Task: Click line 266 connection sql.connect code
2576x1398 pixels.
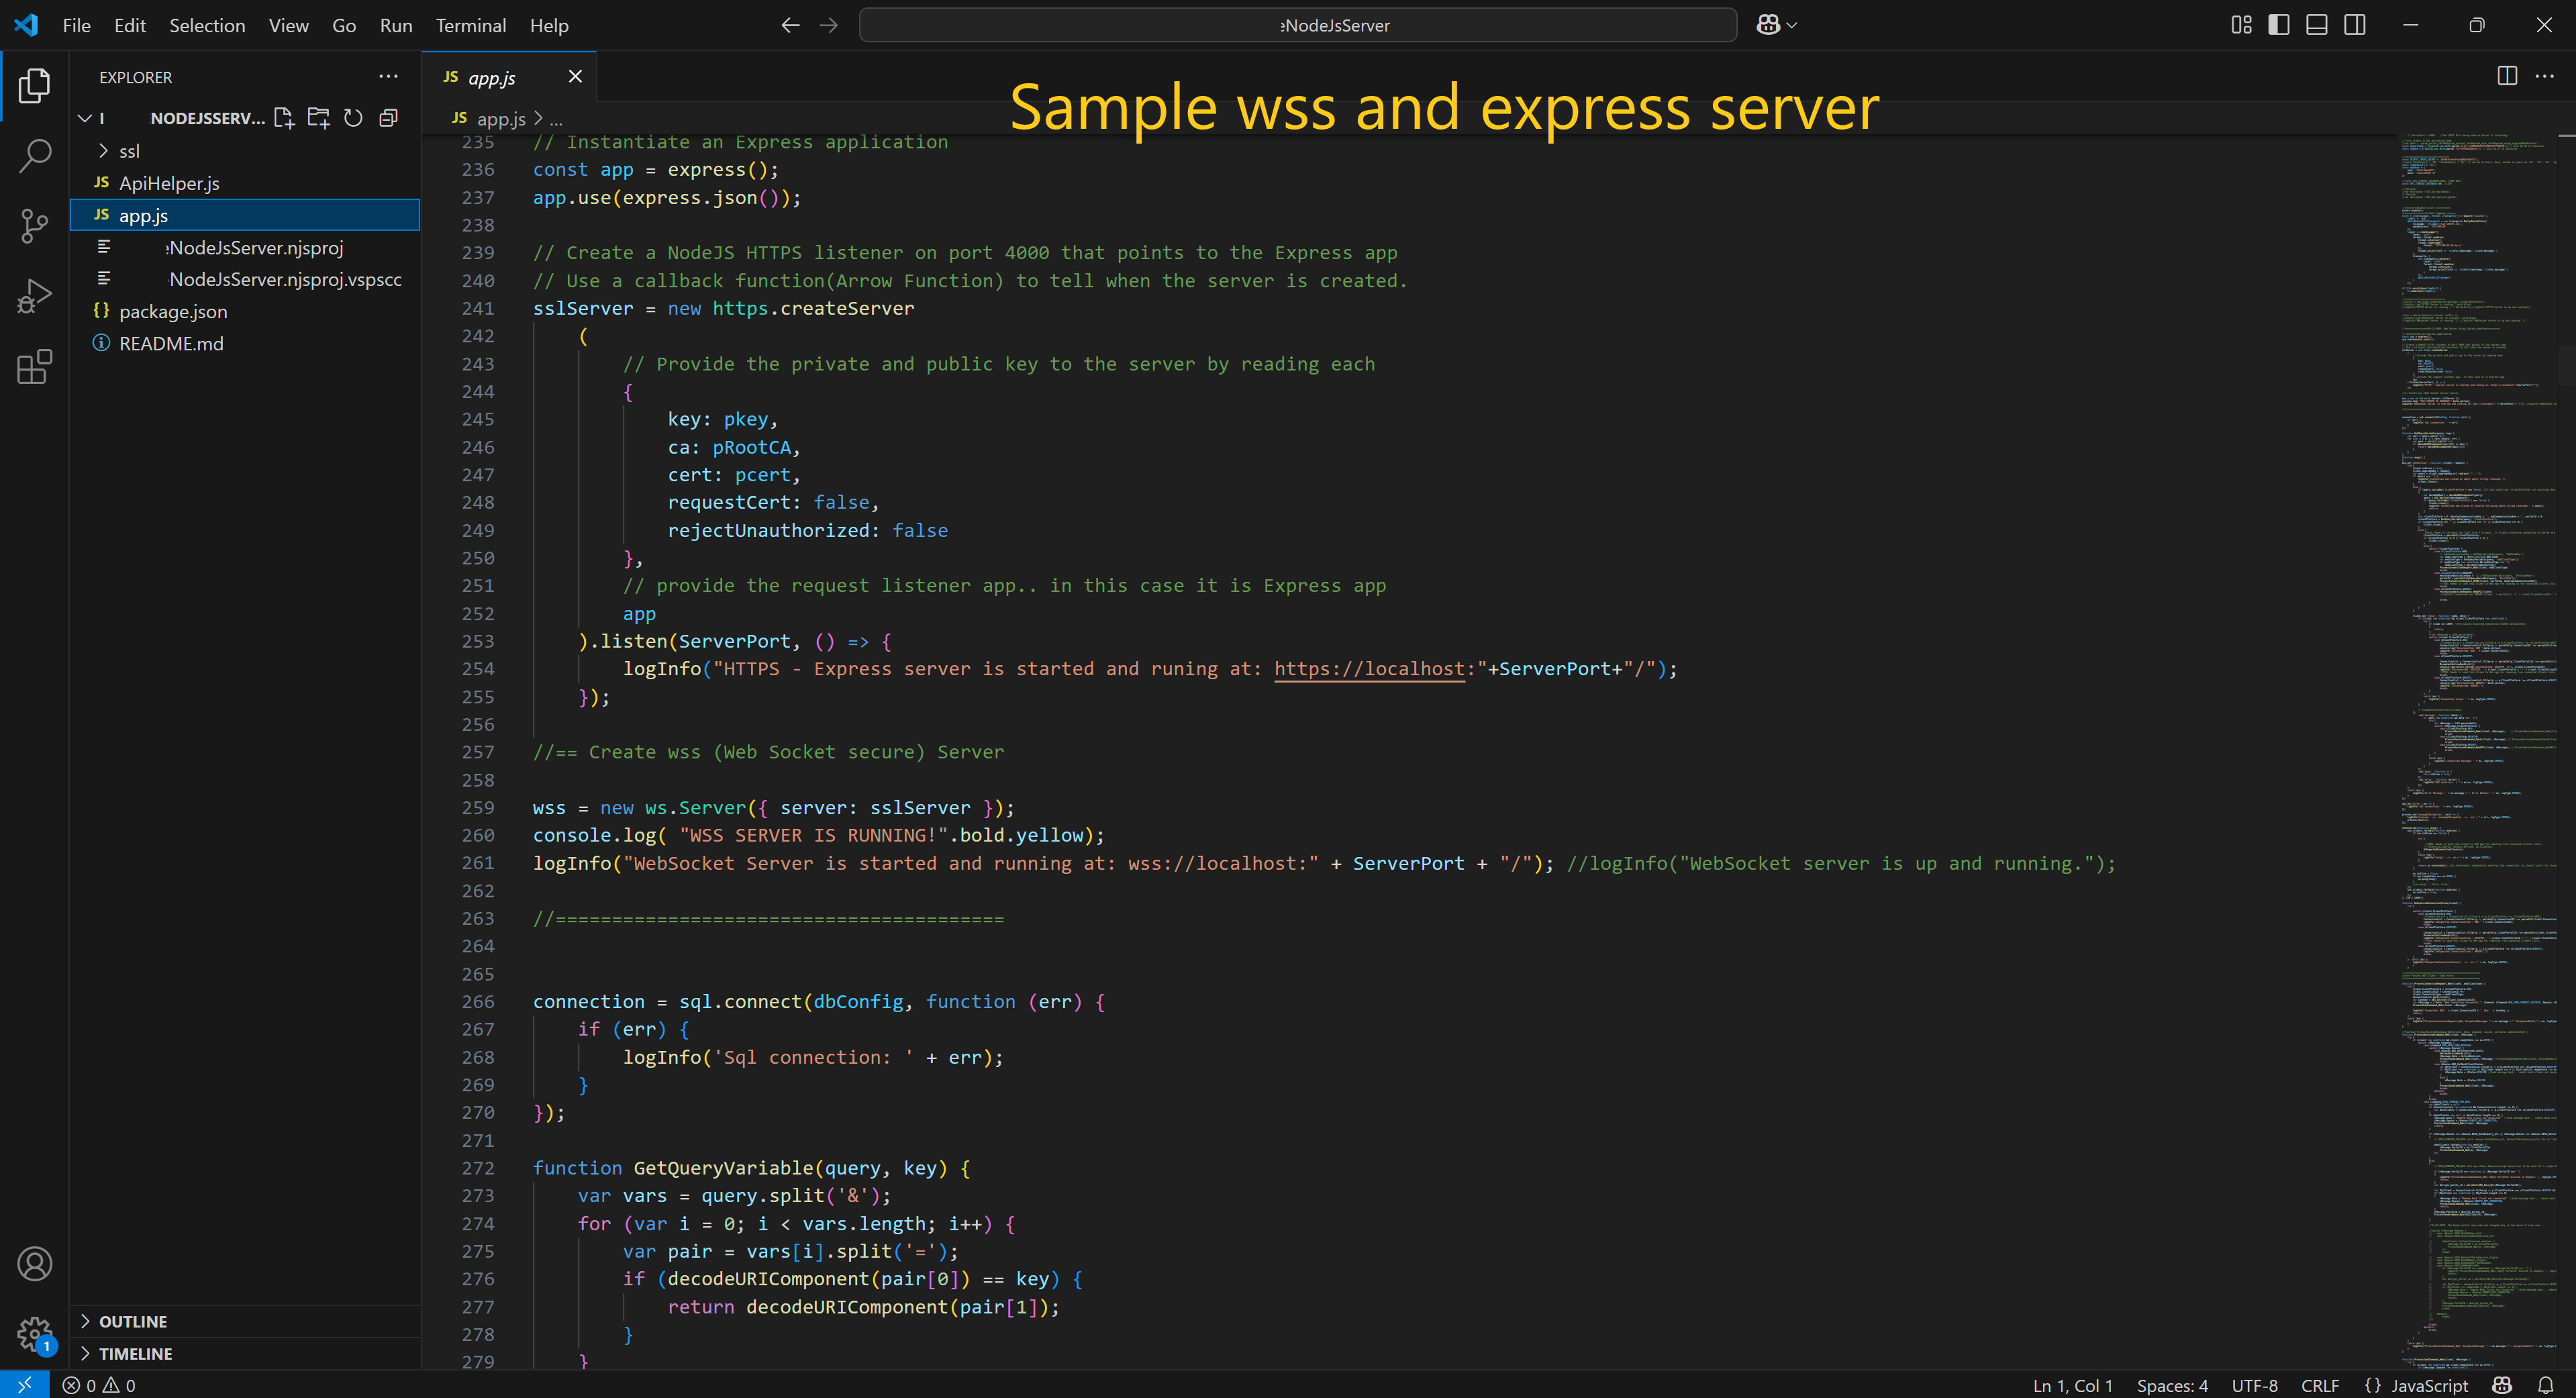Action: point(818,1001)
